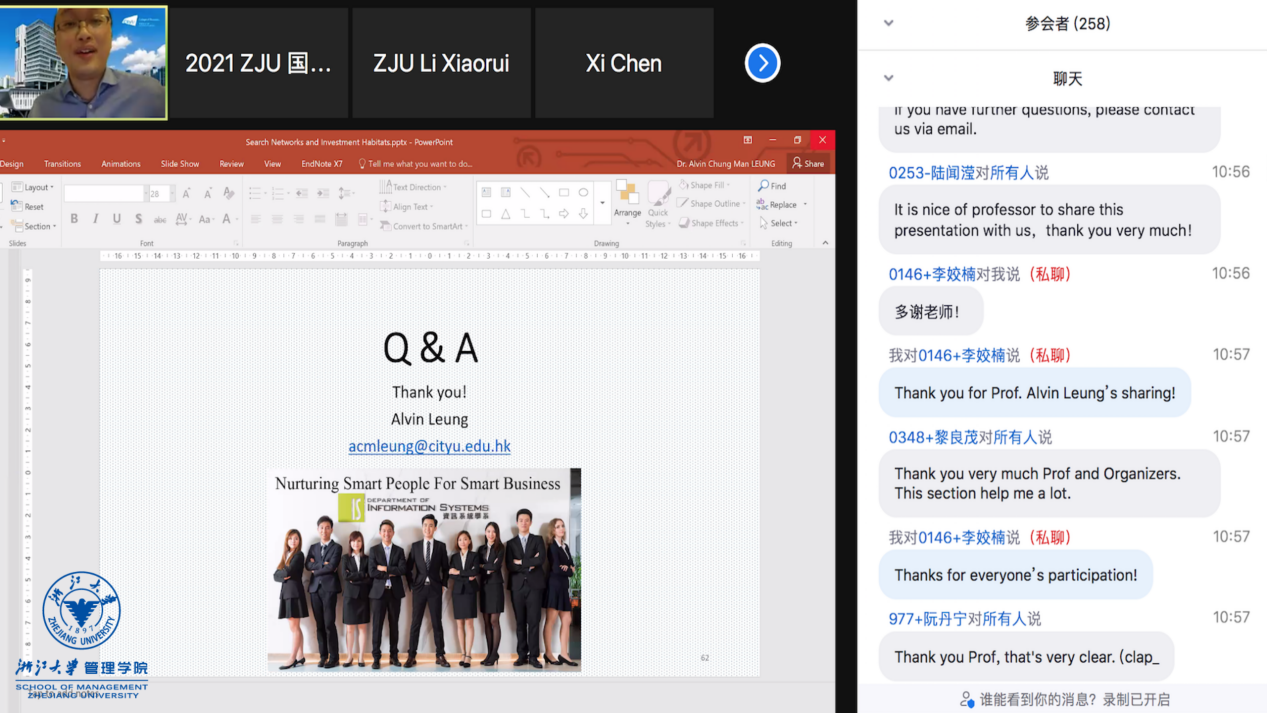Select the triangle shape in the gallery

click(506, 214)
